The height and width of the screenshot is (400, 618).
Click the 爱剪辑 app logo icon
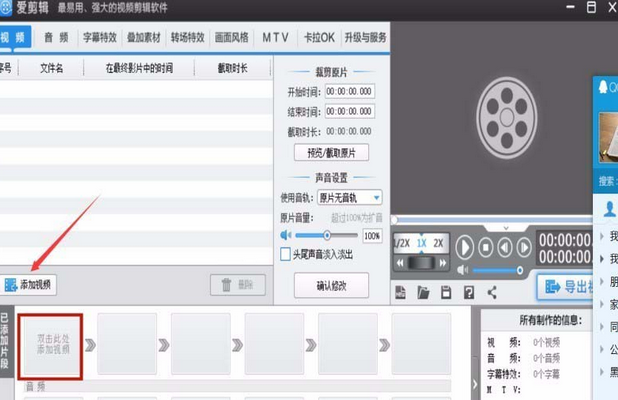point(6,7)
